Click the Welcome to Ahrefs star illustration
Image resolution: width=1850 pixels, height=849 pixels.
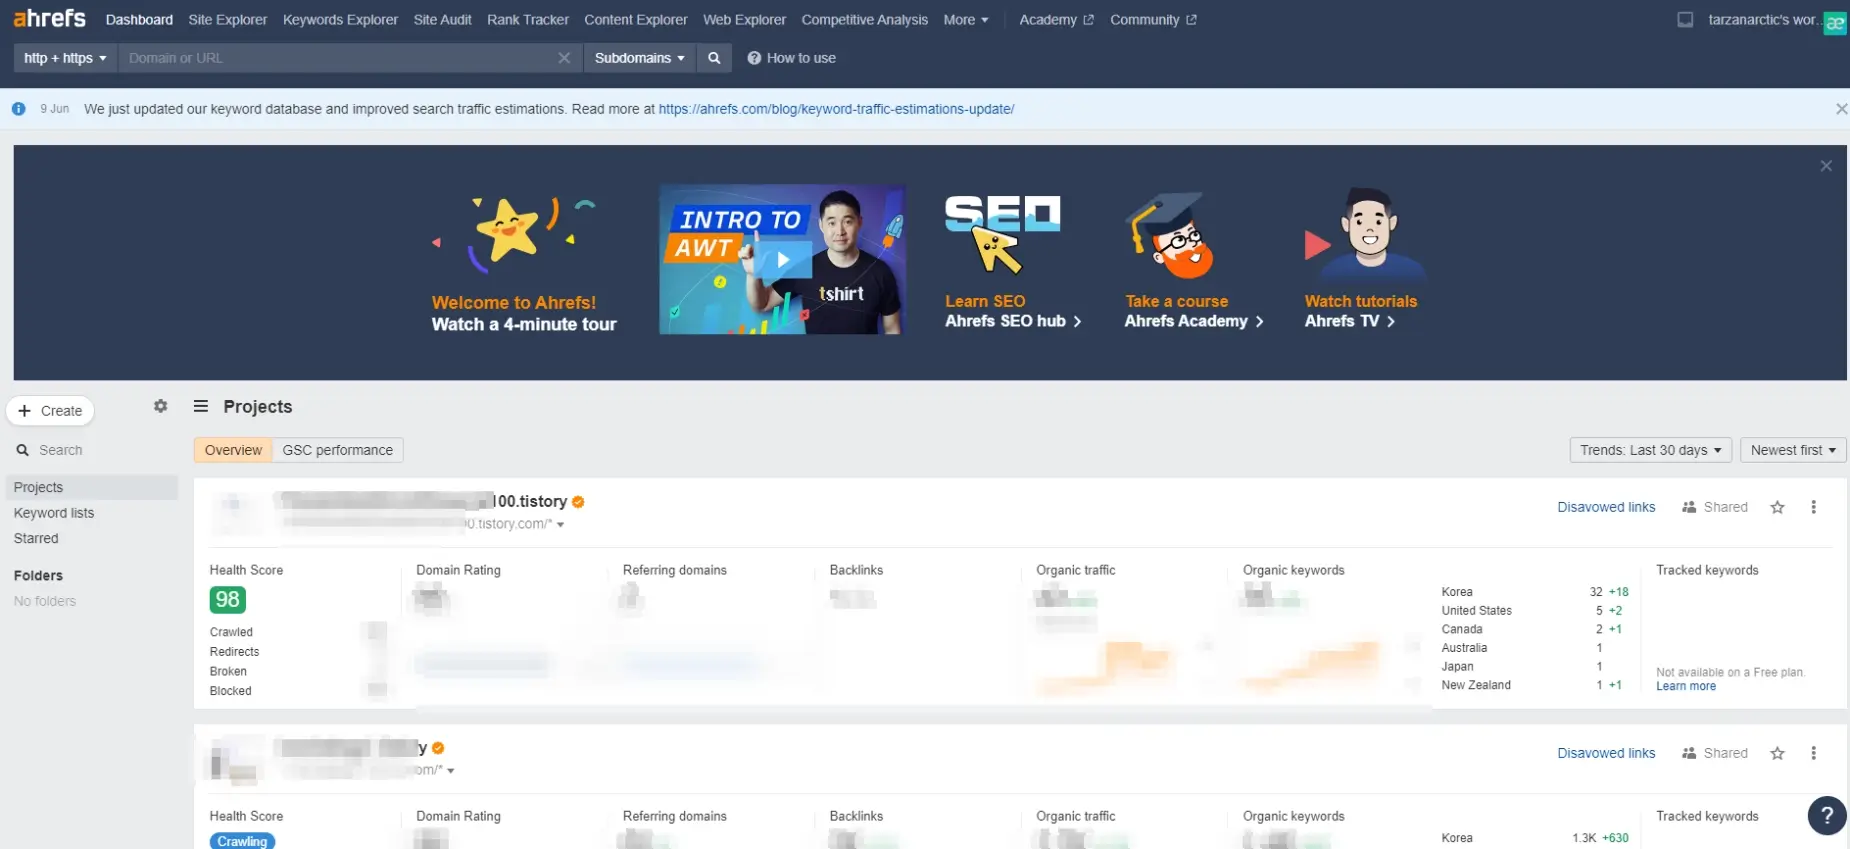pos(514,235)
